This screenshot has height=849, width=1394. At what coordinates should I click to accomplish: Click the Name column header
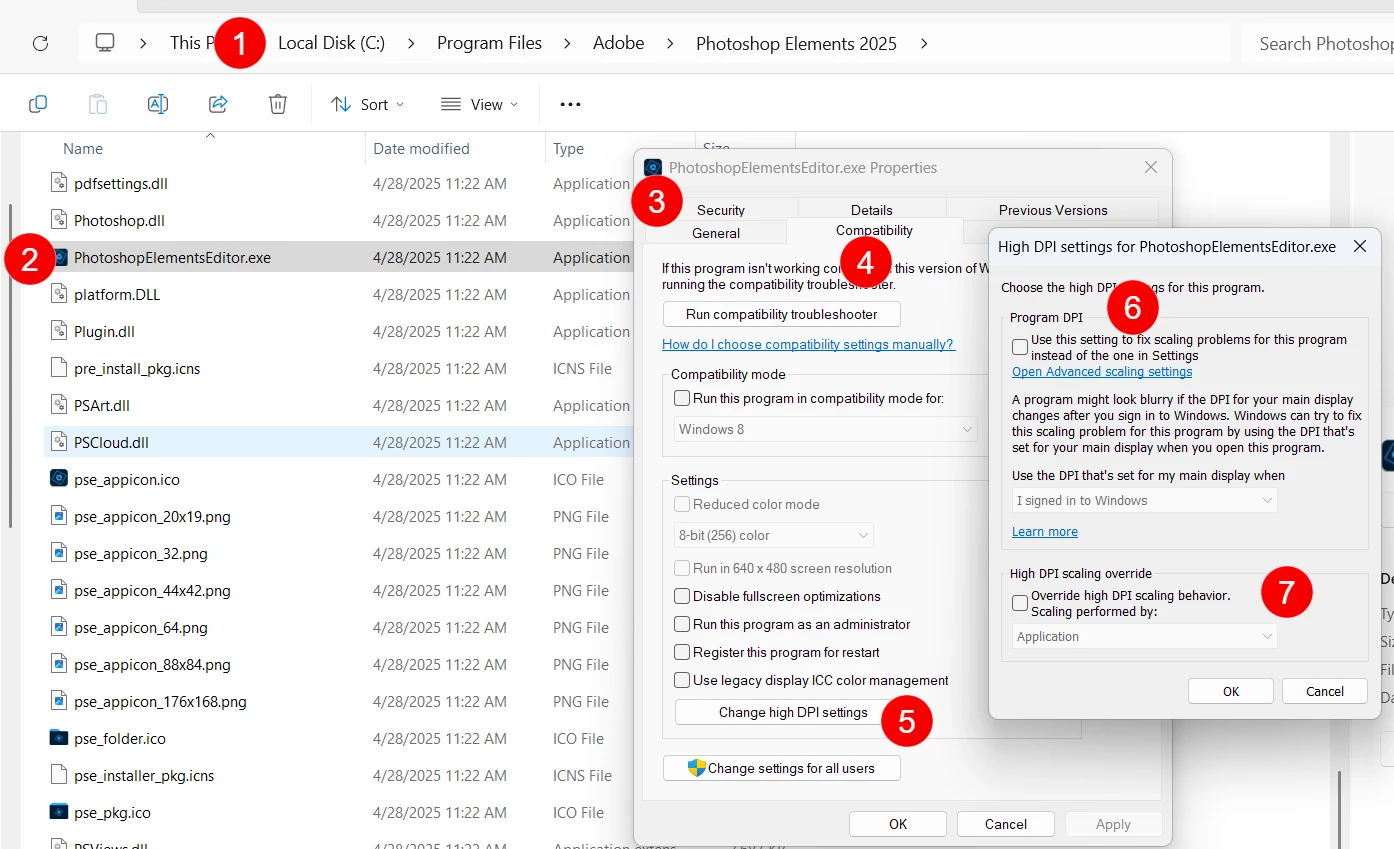tap(83, 148)
